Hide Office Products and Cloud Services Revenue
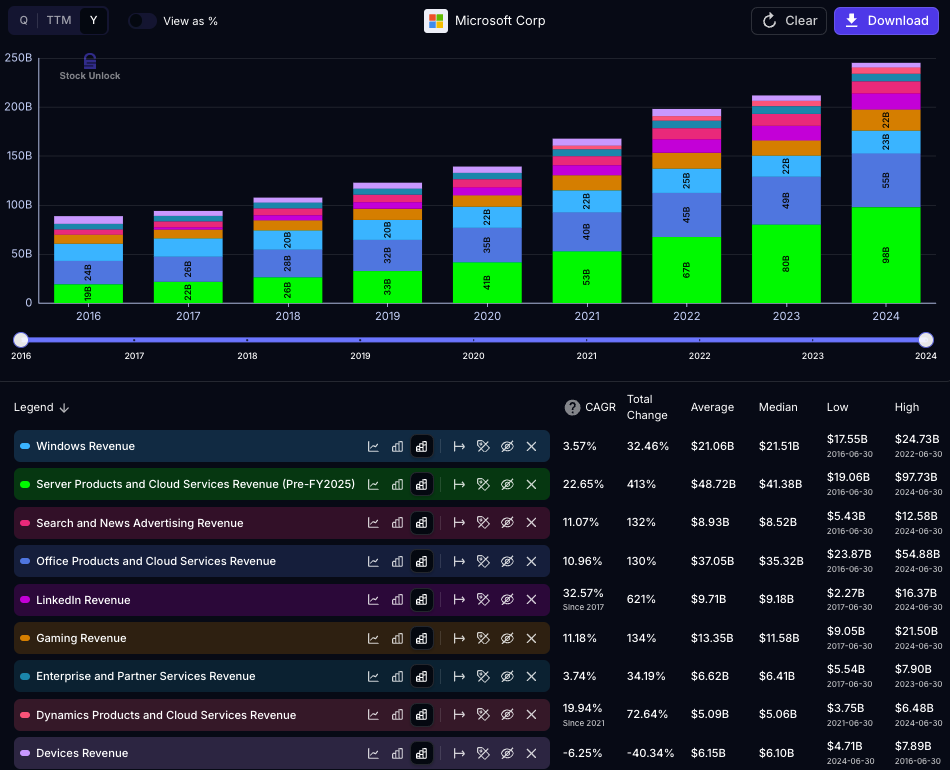 click(x=507, y=562)
